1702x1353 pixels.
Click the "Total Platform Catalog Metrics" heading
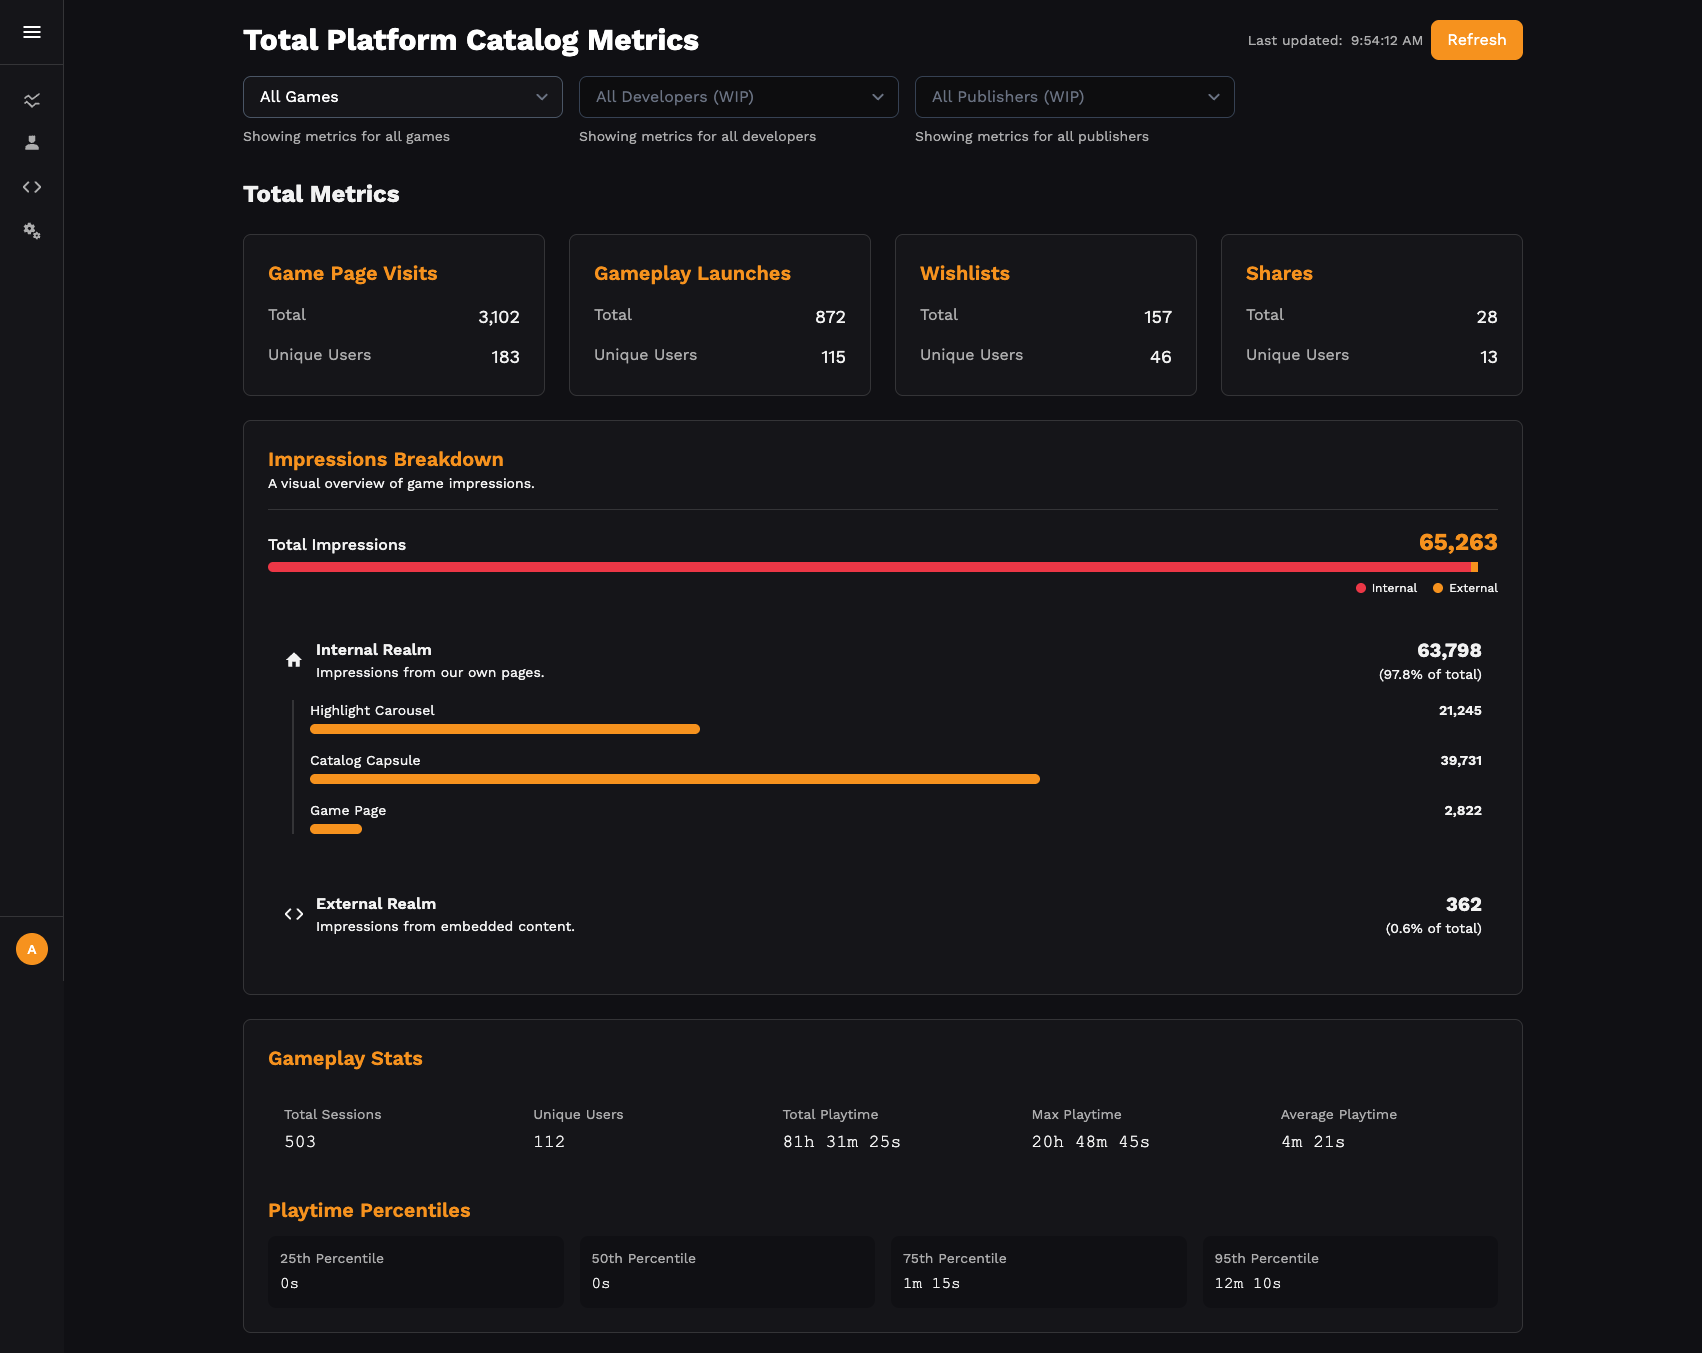click(471, 40)
